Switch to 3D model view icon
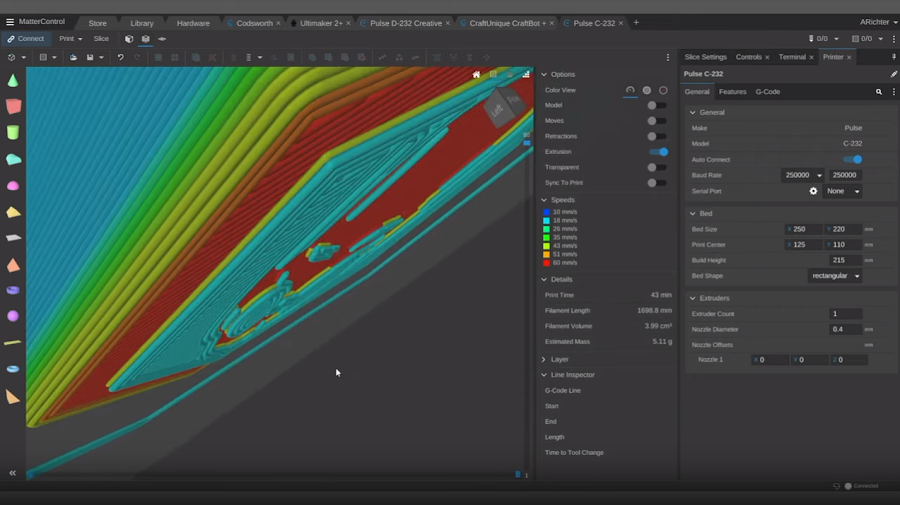 129,39
